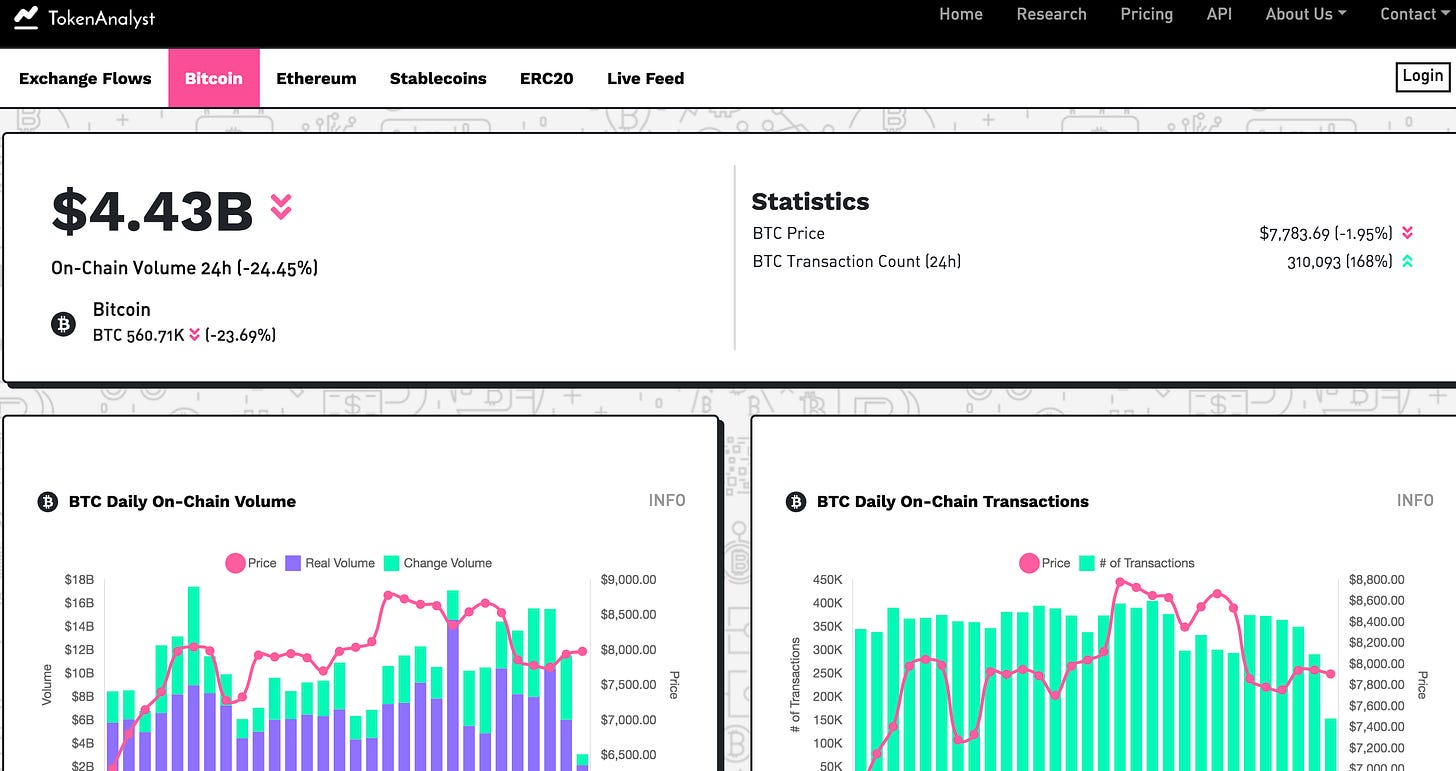Viewport: 1456px width, 771px height.
Task: Click the down arrow beside BTC Price value
Action: click(1407, 233)
